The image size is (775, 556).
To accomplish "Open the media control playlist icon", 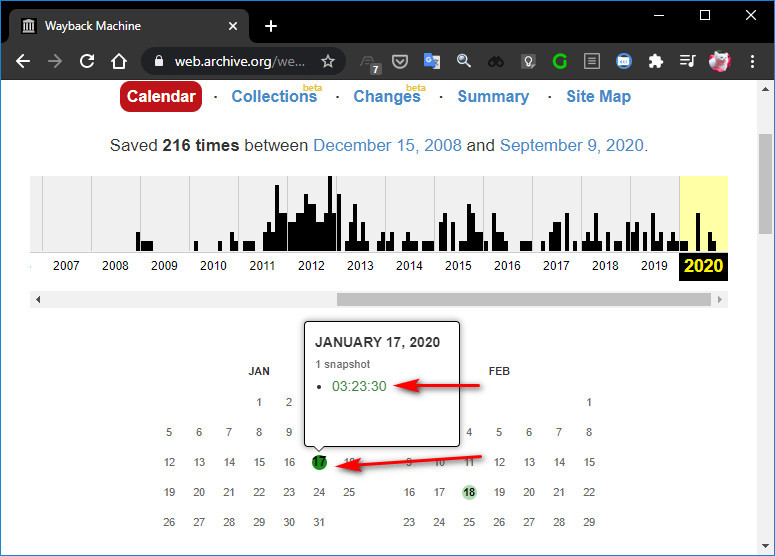I will tap(688, 61).
